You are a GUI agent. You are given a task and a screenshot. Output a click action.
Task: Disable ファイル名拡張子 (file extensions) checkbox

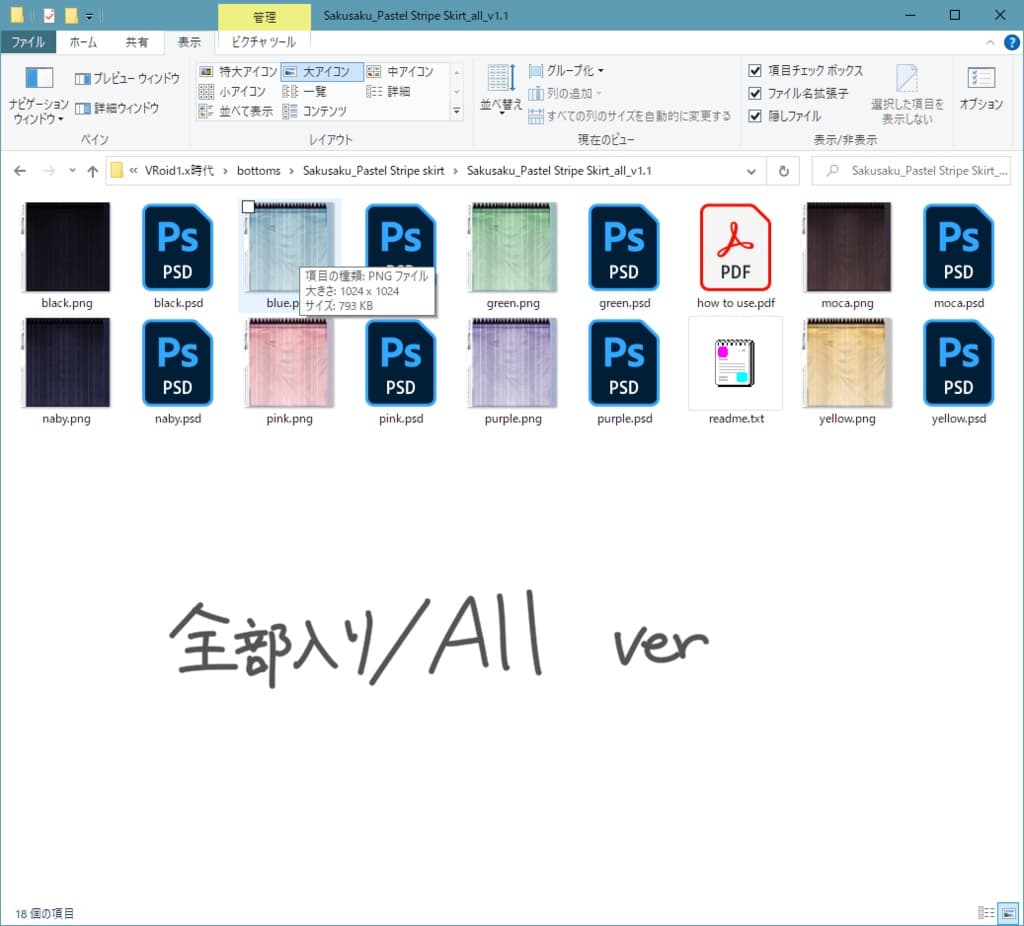tap(756, 92)
